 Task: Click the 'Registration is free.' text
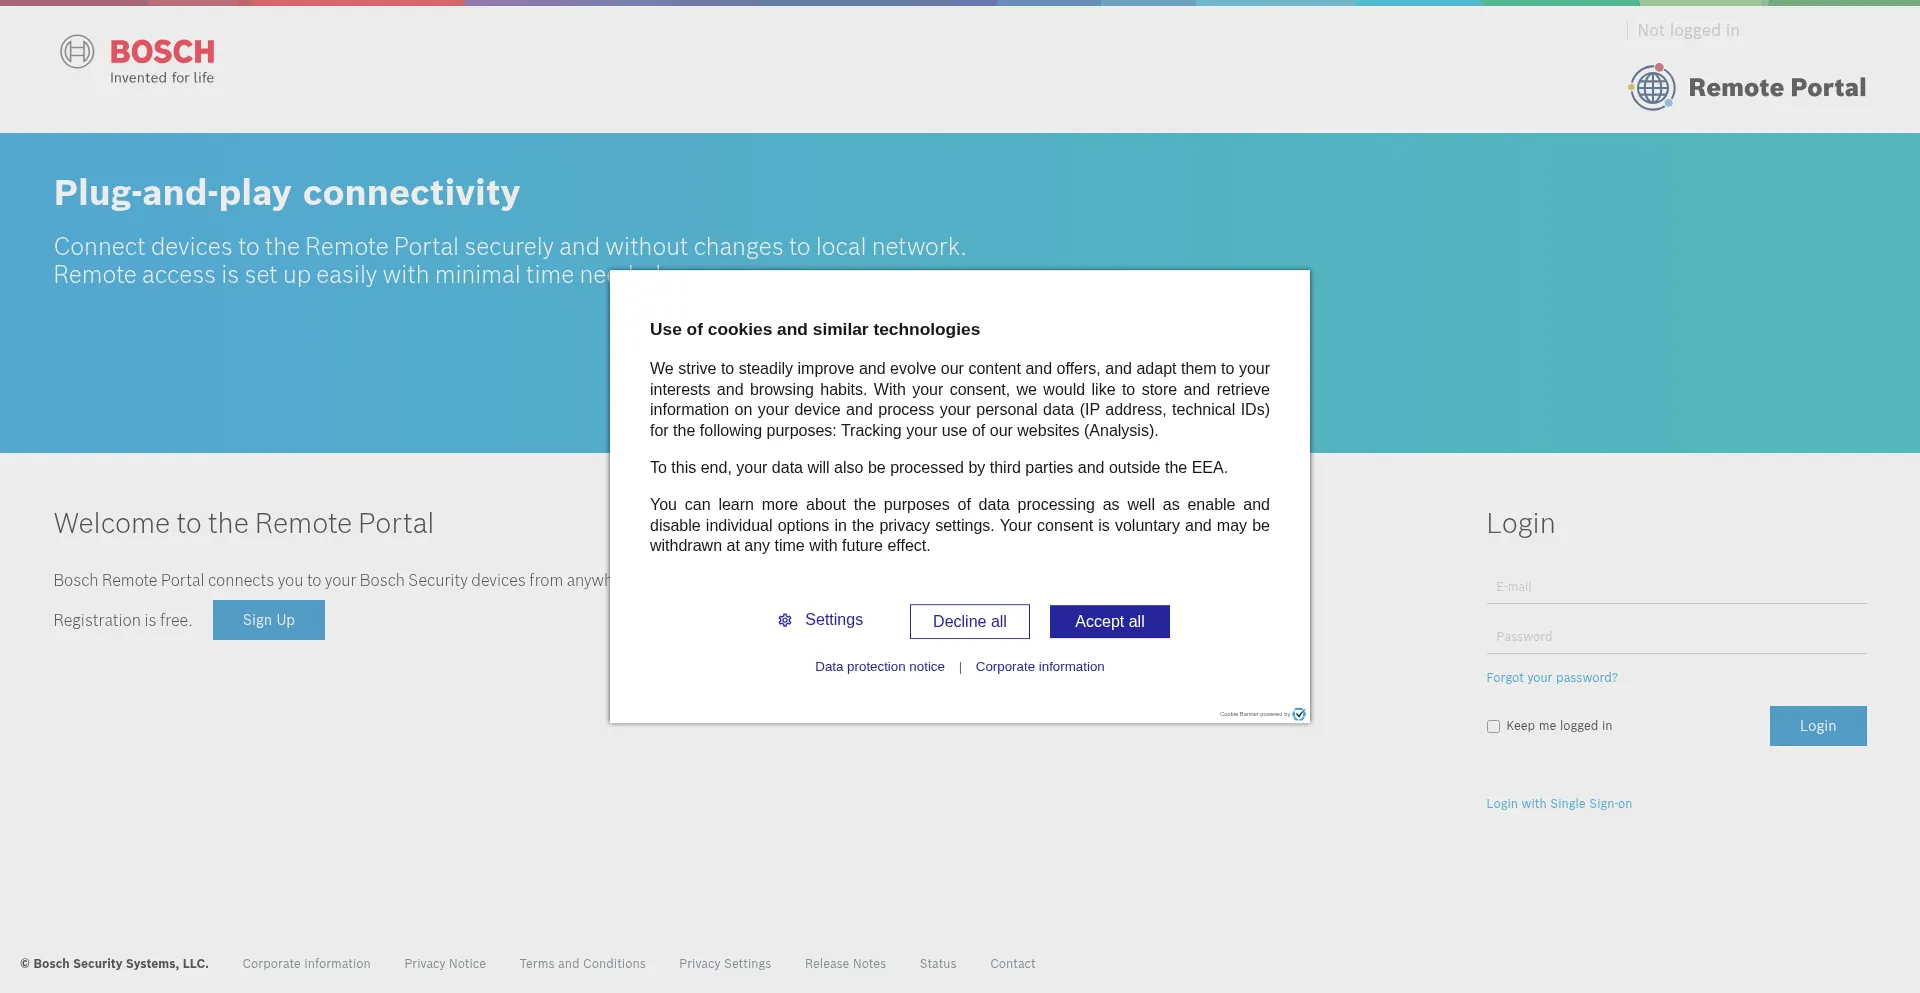tap(123, 621)
